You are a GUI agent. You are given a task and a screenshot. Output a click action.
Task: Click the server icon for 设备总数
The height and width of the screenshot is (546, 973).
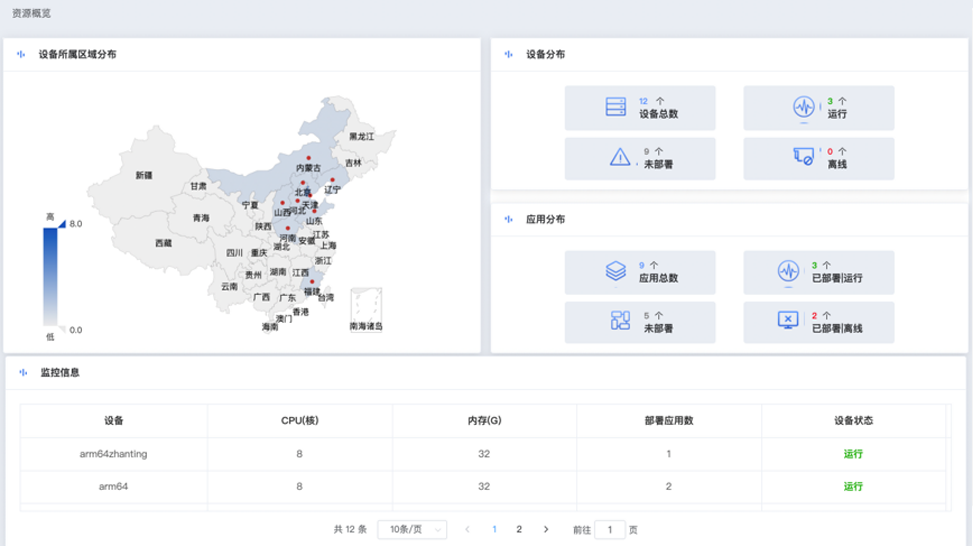coord(615,107)
